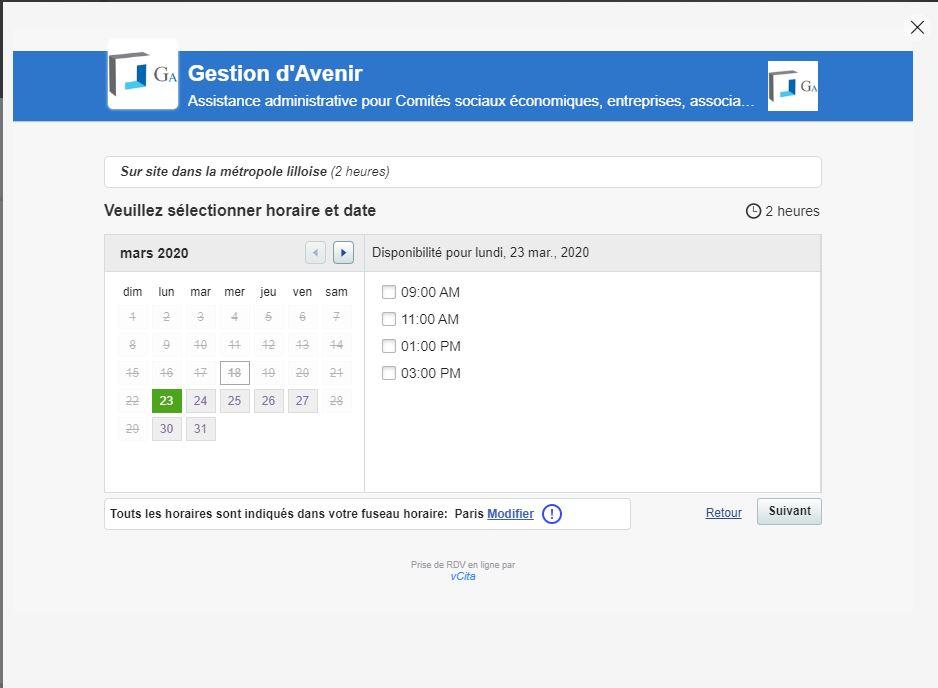This screenshot has width=938, height=688.
Task: Tick the 01:00 PM time slot
Action: tap(389, 346)
